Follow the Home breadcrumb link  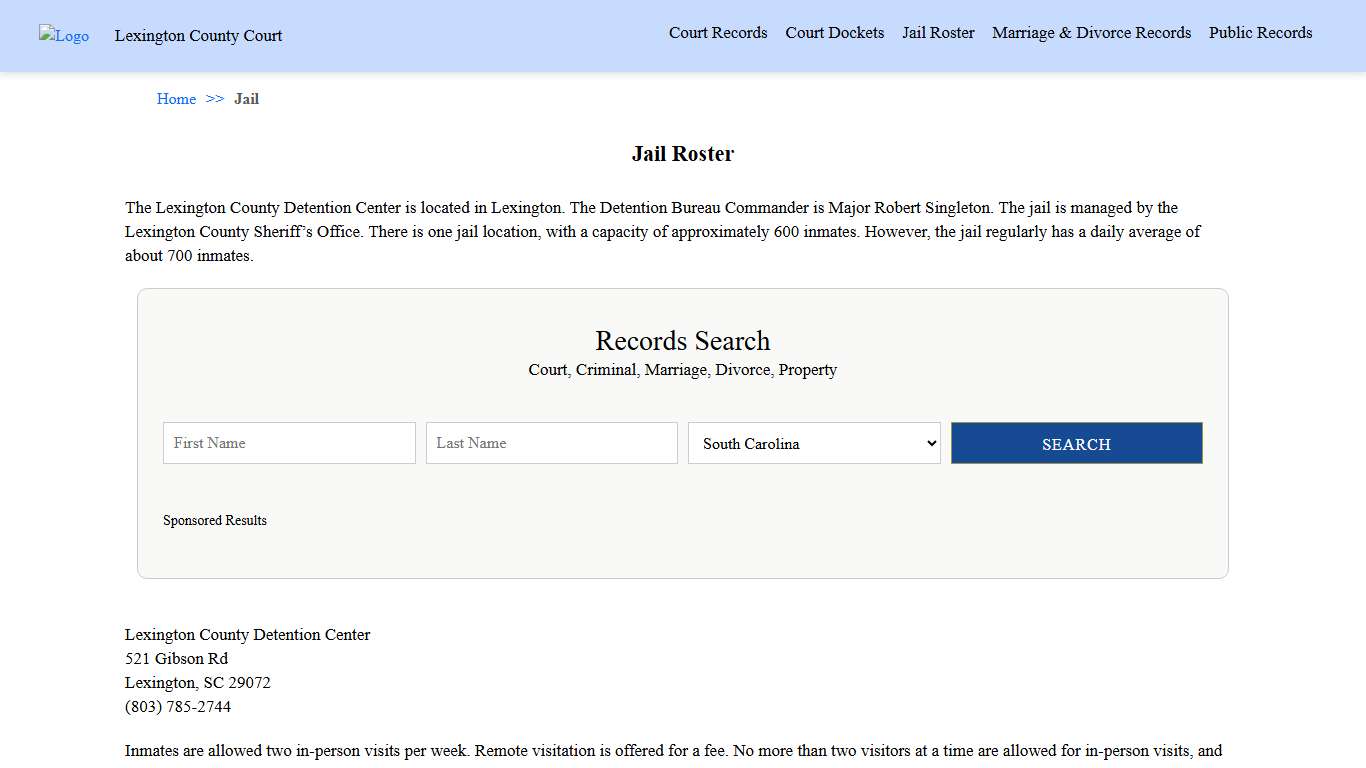(x=176, y=98)
